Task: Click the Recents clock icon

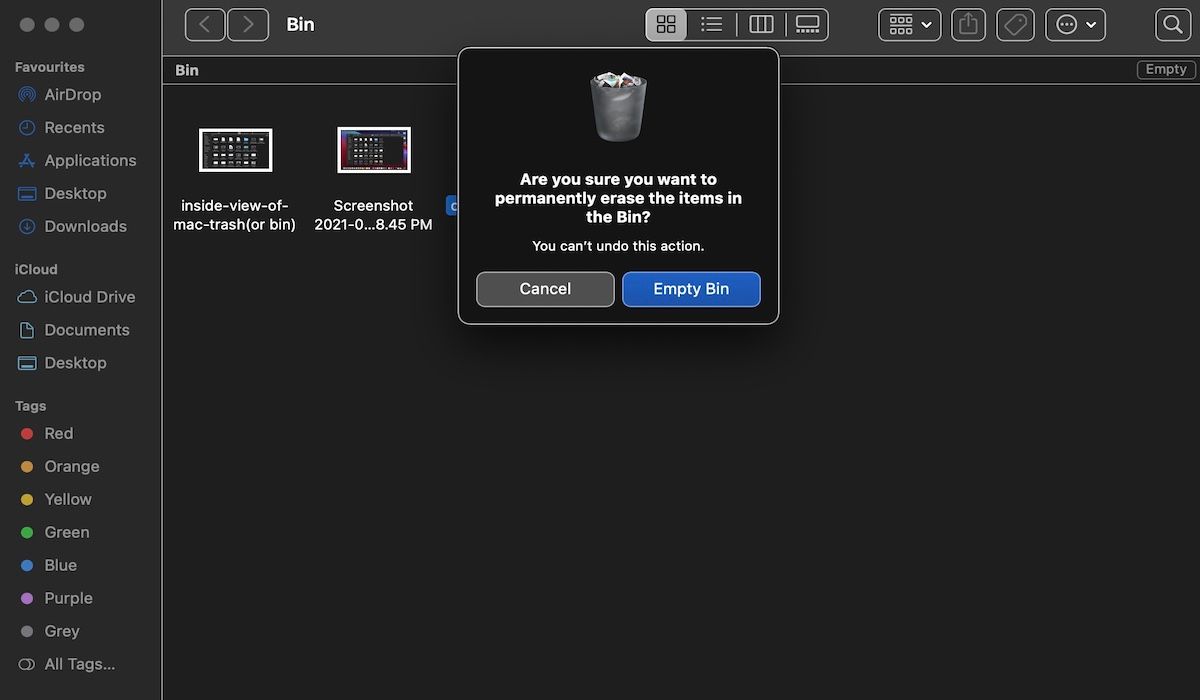Action: pyautogui.click(x=27, y=127)
